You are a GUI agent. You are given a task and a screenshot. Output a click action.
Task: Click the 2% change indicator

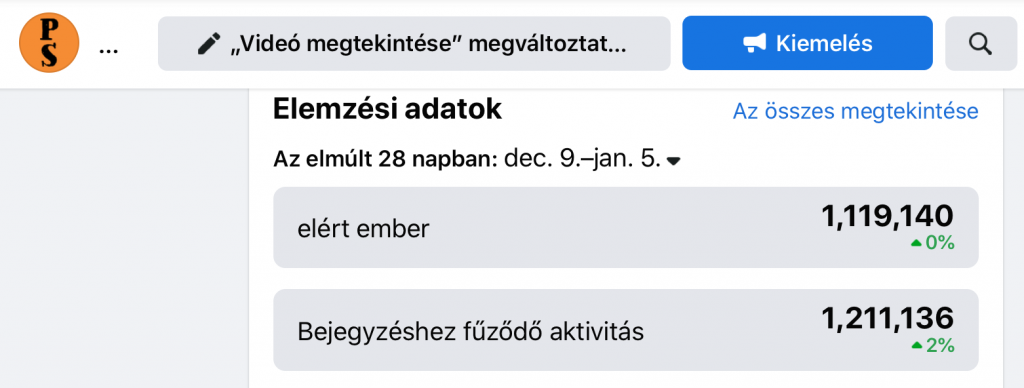coord(939,345)
